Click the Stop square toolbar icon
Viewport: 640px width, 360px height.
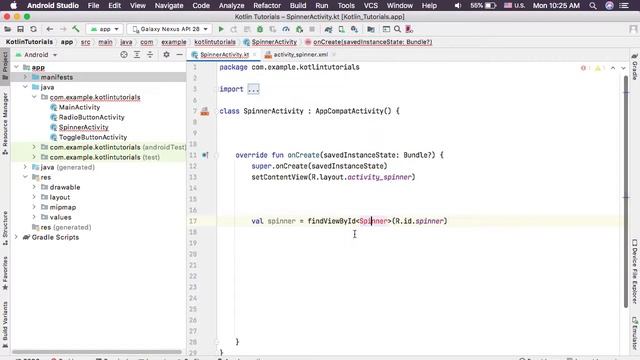(312, 29)
